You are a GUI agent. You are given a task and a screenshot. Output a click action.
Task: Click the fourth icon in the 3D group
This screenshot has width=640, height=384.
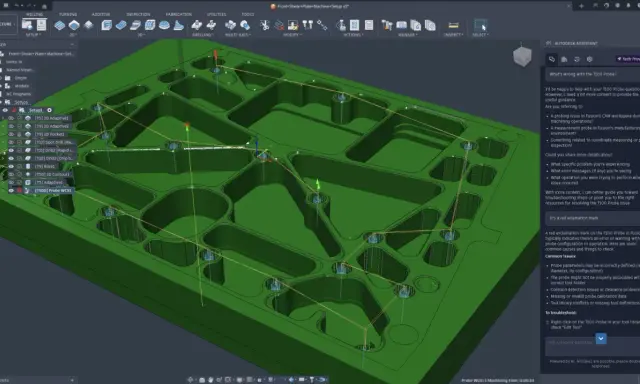click(150, 25)
